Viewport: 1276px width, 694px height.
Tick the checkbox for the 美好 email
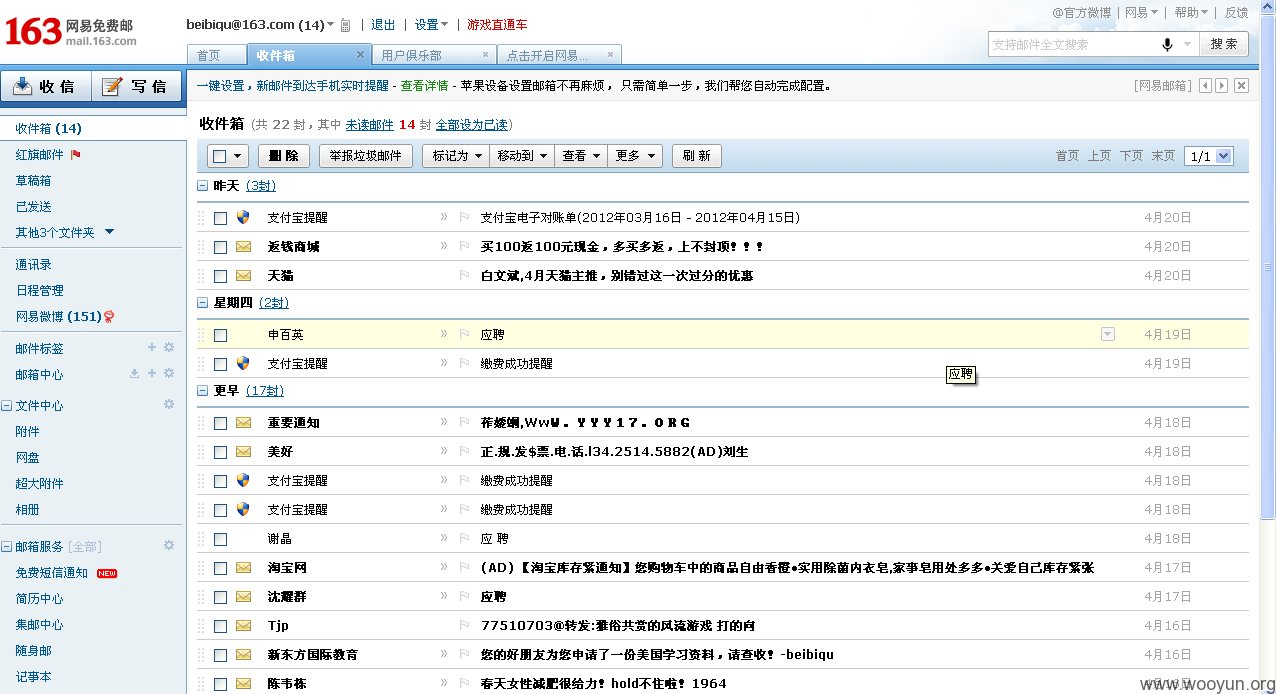pos(220,452)
